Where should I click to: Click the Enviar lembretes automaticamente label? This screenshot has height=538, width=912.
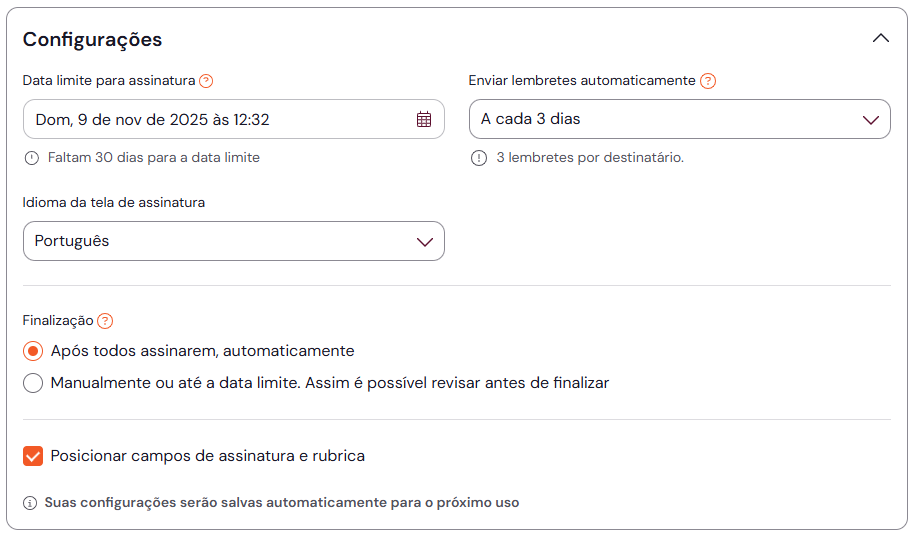point(581,81)
